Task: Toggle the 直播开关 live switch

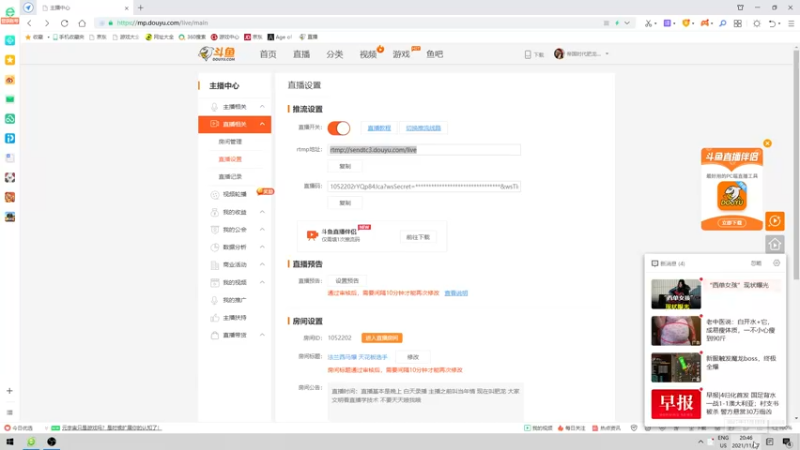Action: click(x=339, y=128)
